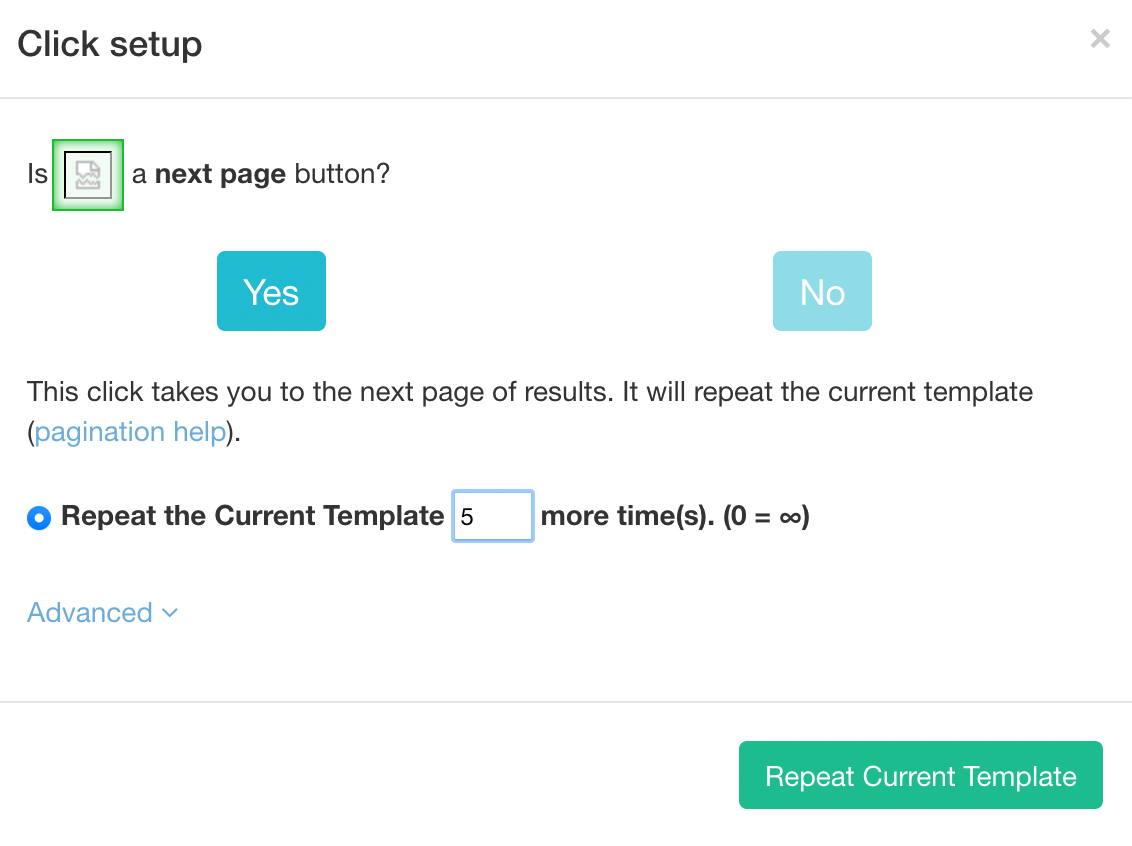
Task: Focus the repeat count input showing 5
Action: (493, 516)
